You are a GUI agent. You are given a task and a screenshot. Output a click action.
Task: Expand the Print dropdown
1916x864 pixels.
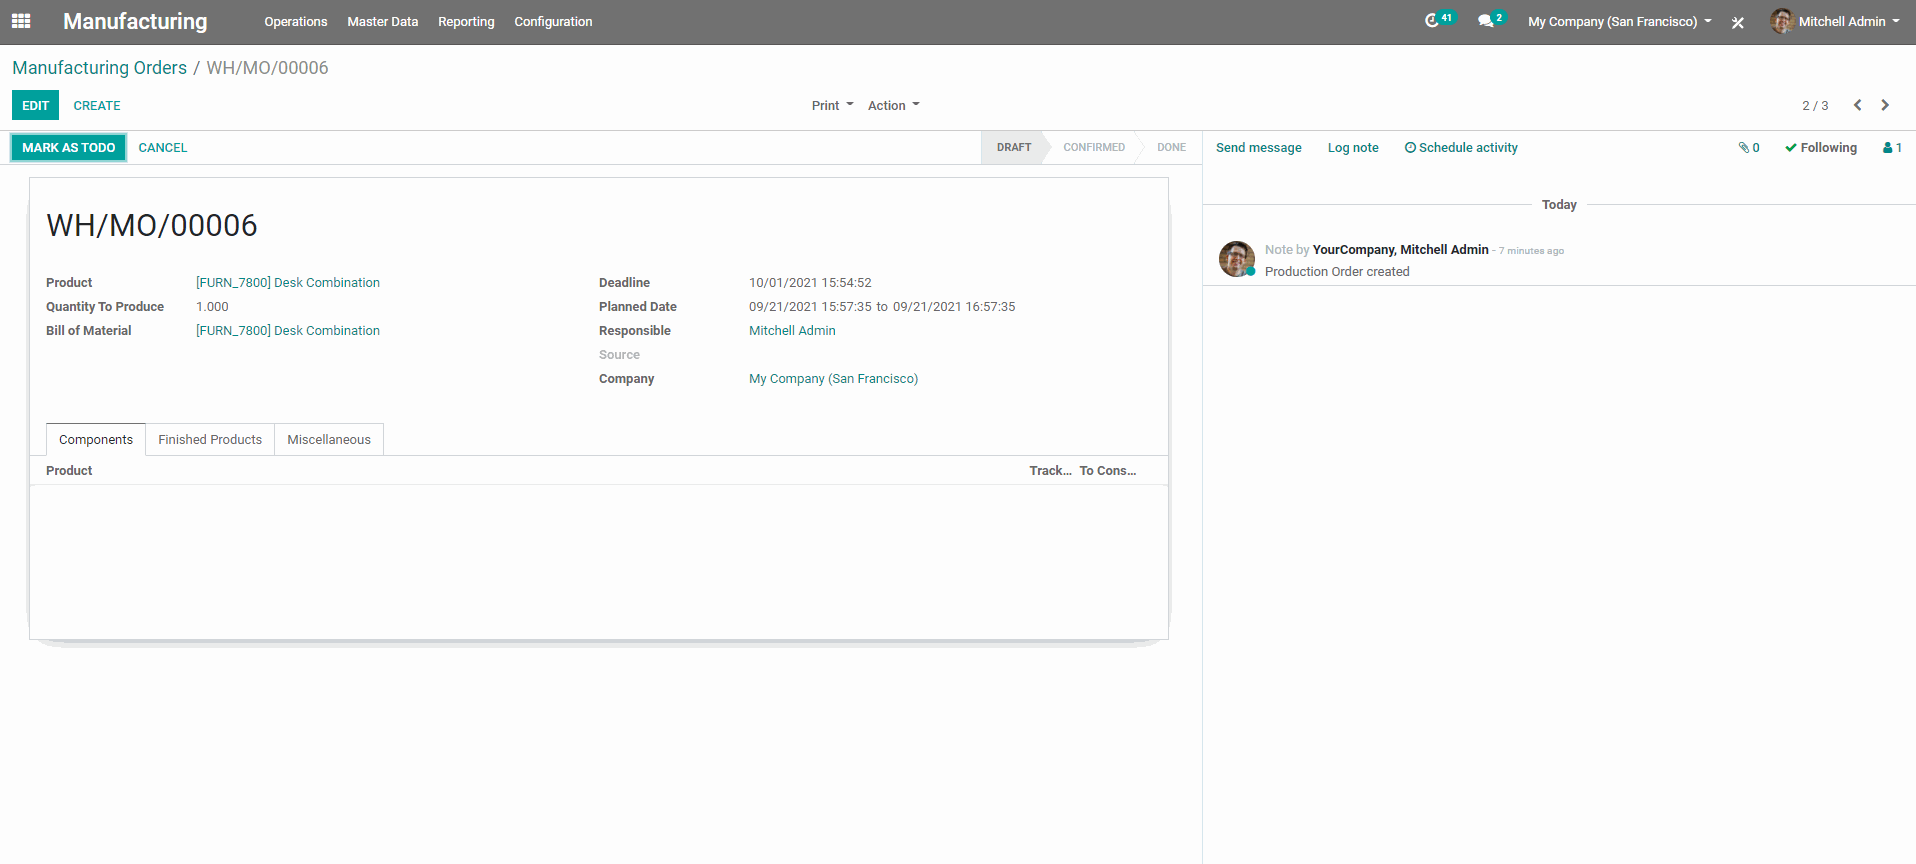pyautogui.click(x=832, y=105)
